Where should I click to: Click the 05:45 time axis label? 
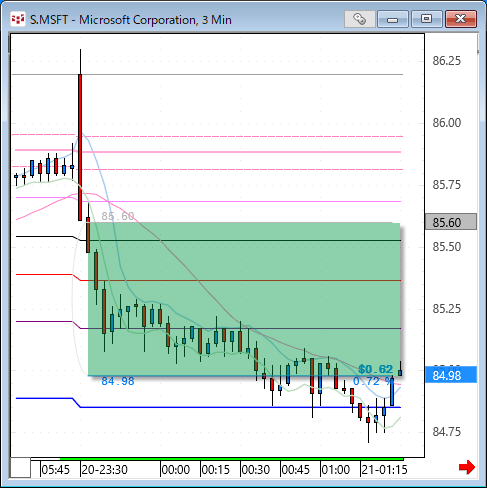click(x=55, y=470)
